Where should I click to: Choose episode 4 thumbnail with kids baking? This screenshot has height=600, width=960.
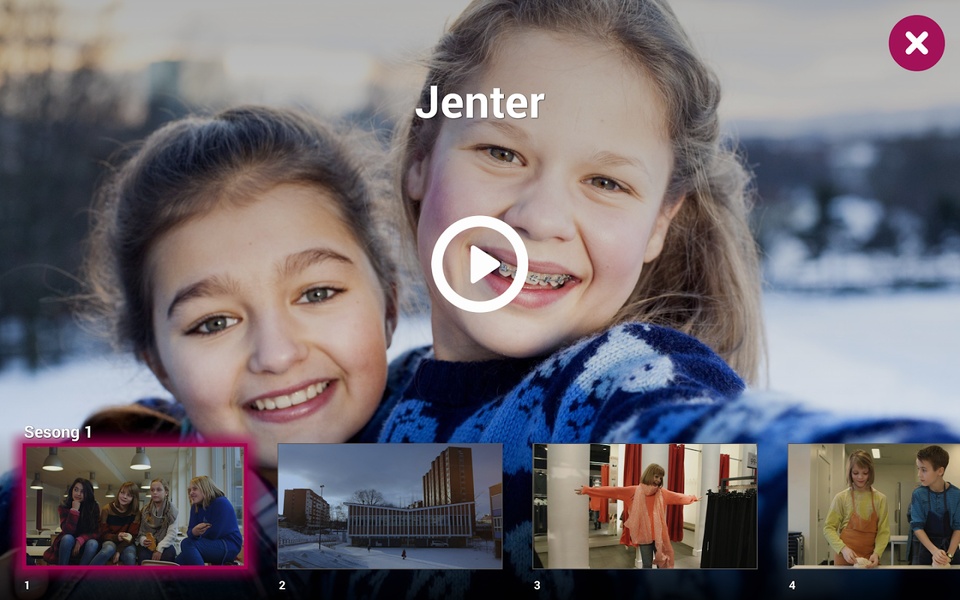pyautogui.click(x=874, y=506)
